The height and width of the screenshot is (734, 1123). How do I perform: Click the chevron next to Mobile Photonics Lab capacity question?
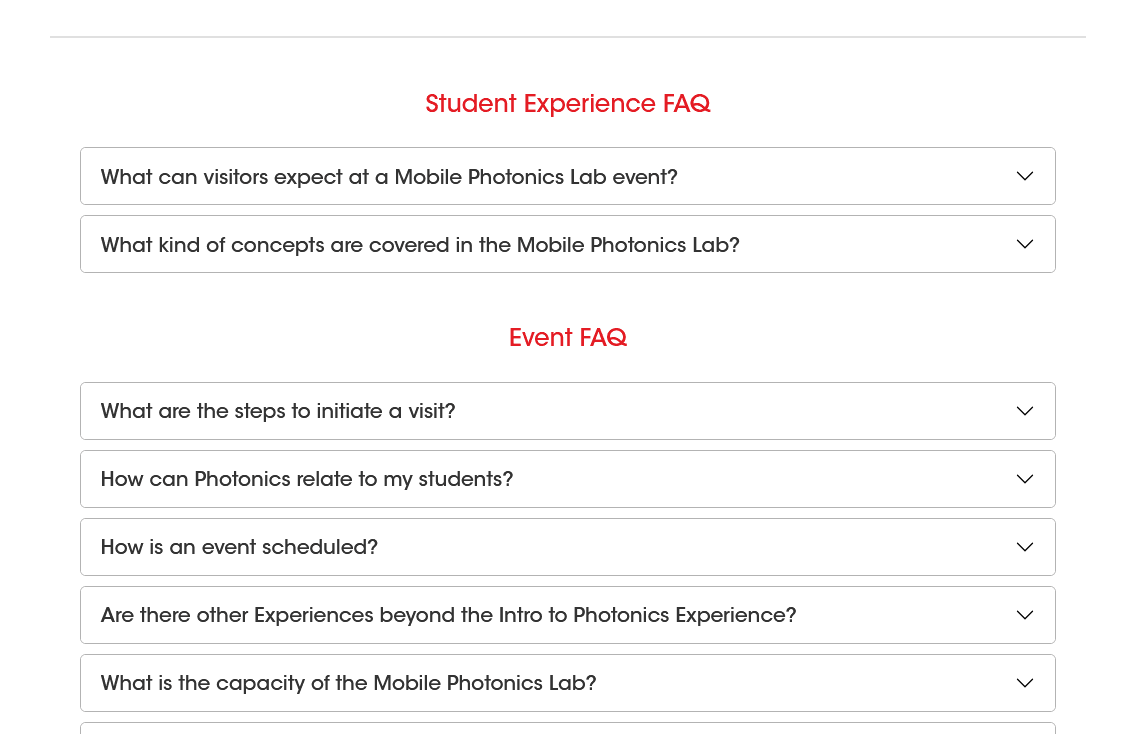1025,683
